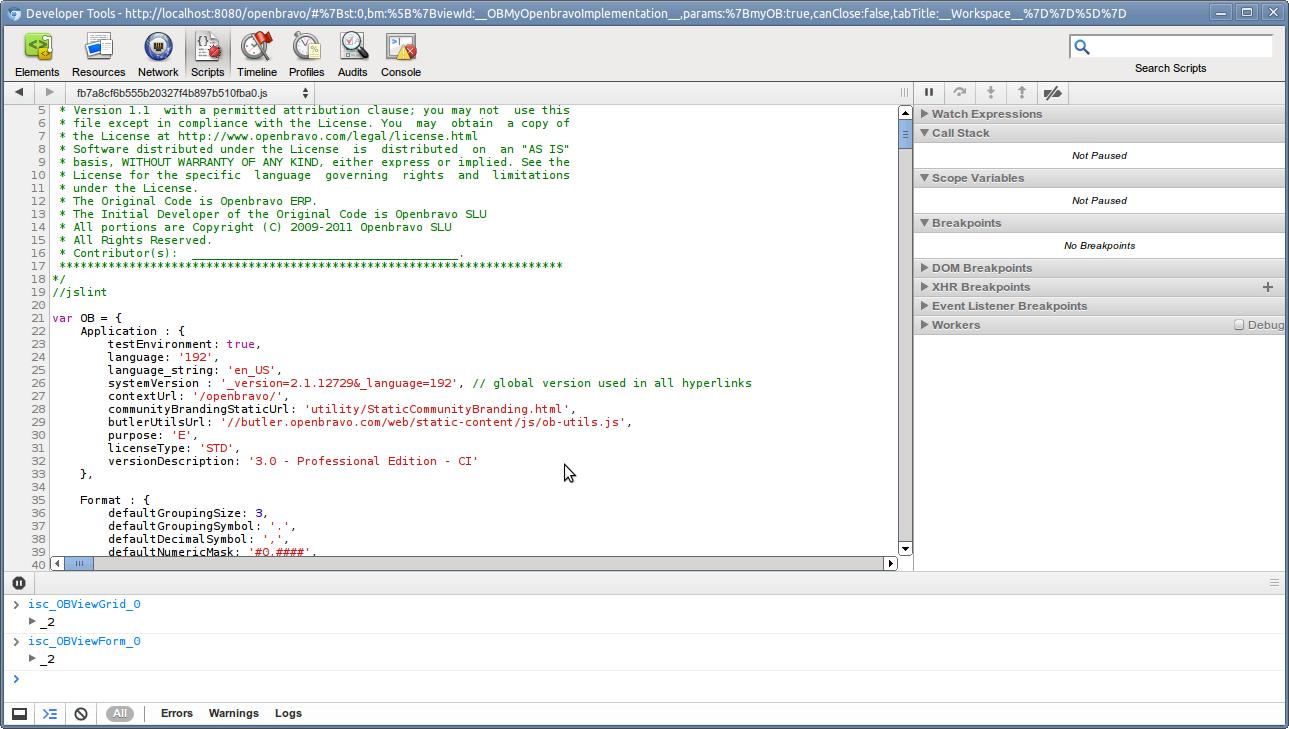Toggle the Debug checkbox in Workers
This screenshot has height=729, width=1289.
coord(1239,325)
